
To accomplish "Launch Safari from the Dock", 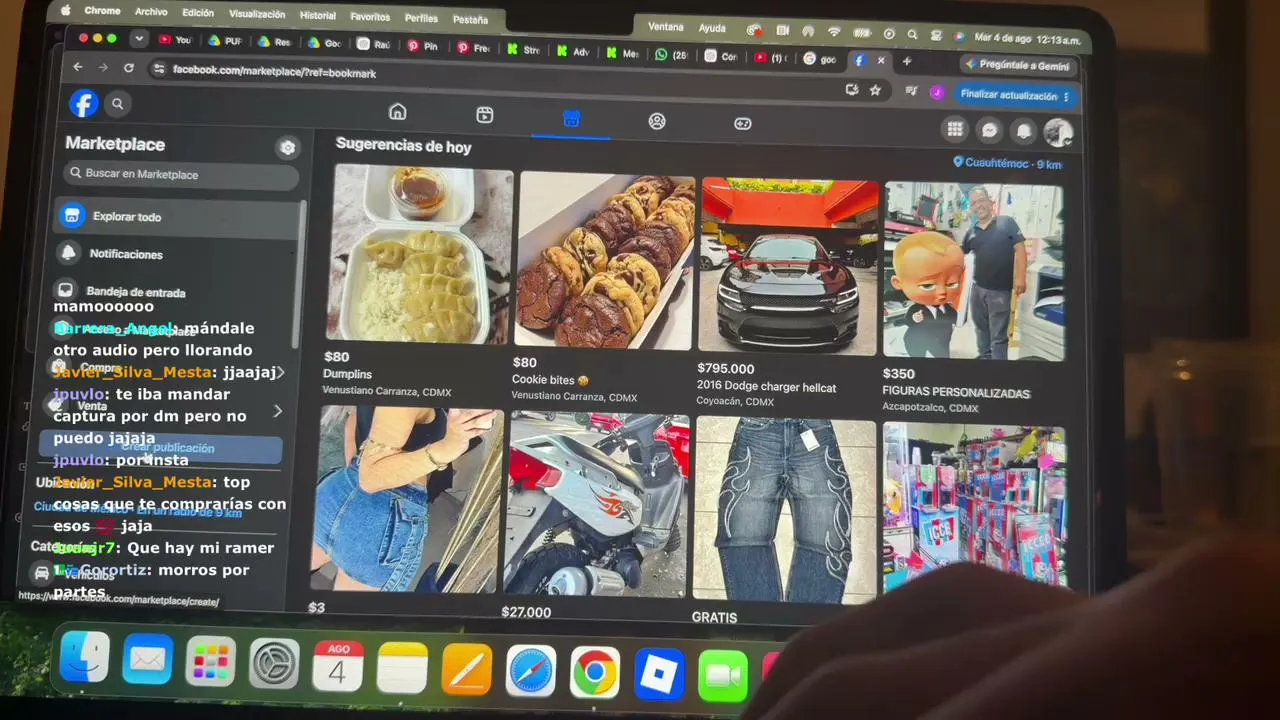I will 530,672.
